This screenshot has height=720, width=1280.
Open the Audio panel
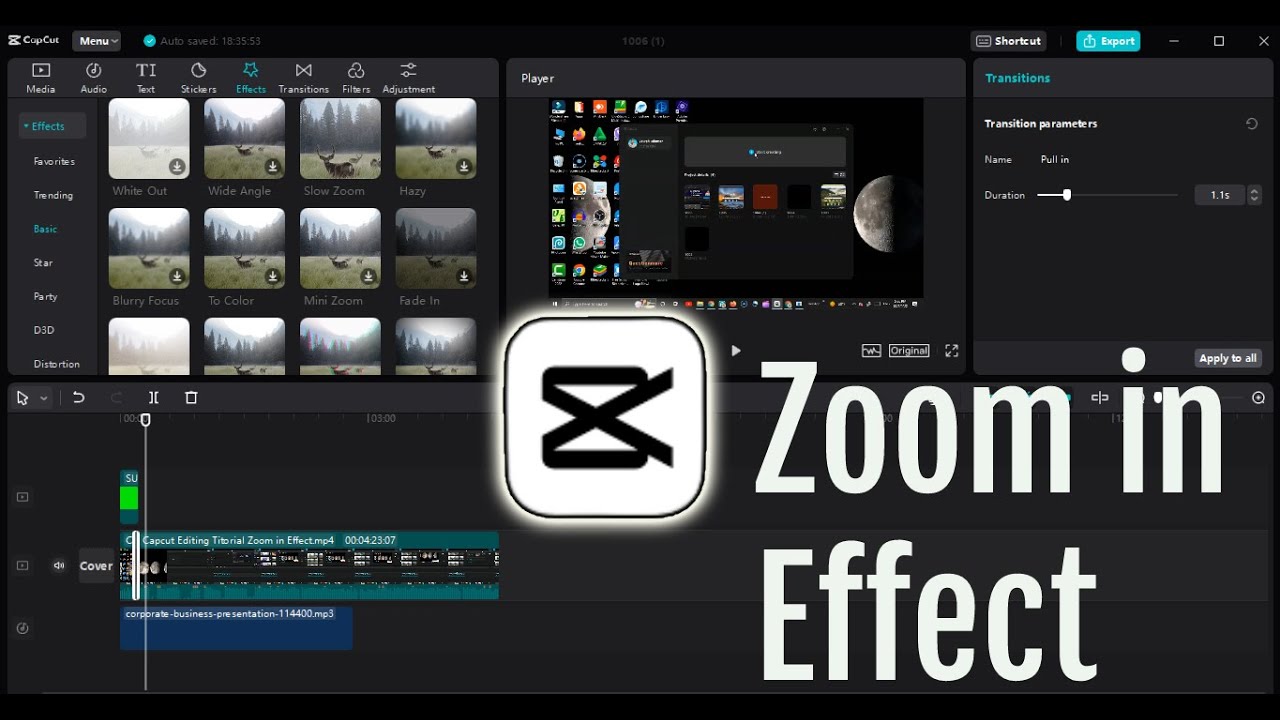click(x=93, y=77)
